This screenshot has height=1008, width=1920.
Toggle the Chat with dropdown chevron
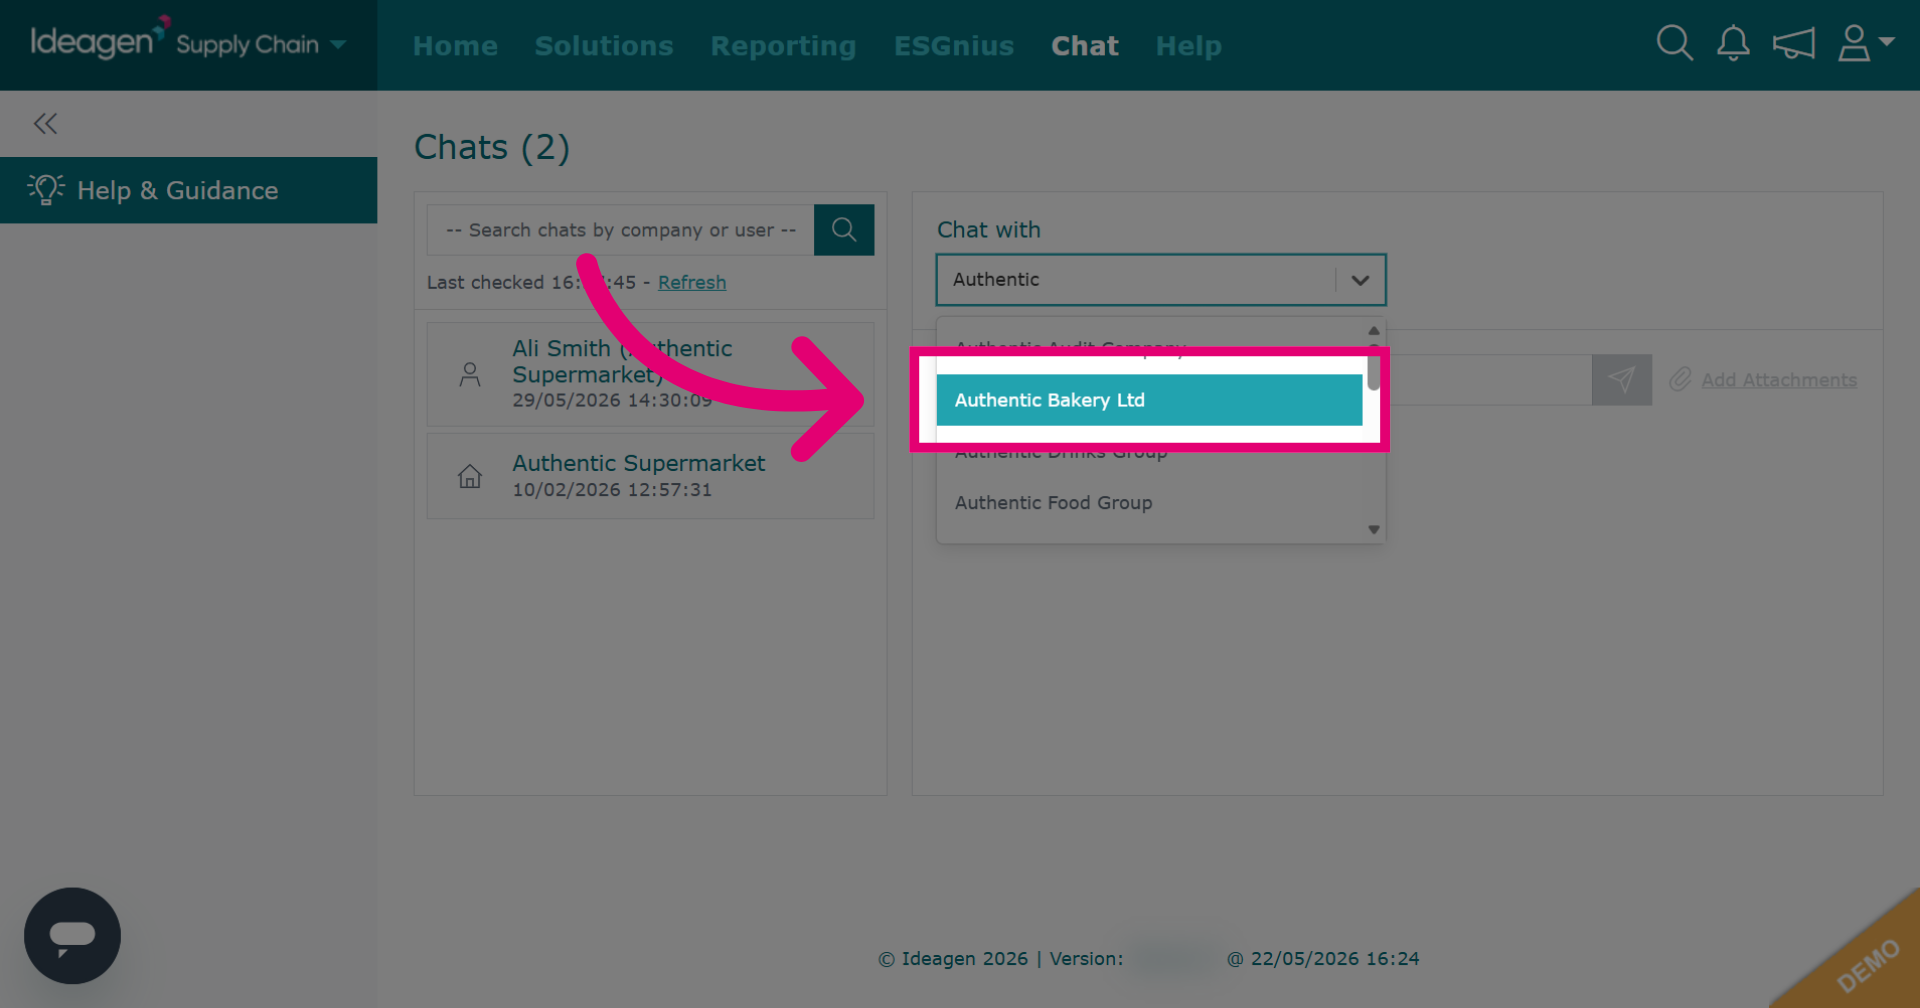click(x=1360, y=280)
